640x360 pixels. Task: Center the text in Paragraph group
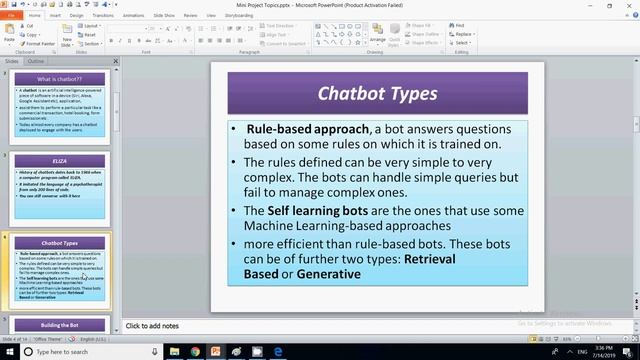210,41
